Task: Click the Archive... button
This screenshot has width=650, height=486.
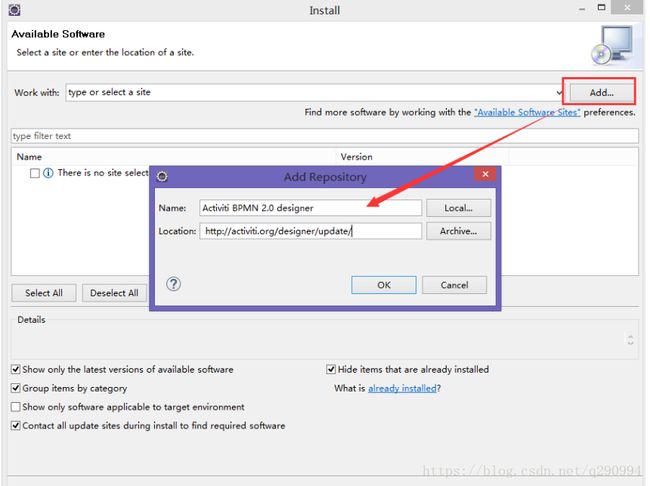Action: [x=458, y=231]
